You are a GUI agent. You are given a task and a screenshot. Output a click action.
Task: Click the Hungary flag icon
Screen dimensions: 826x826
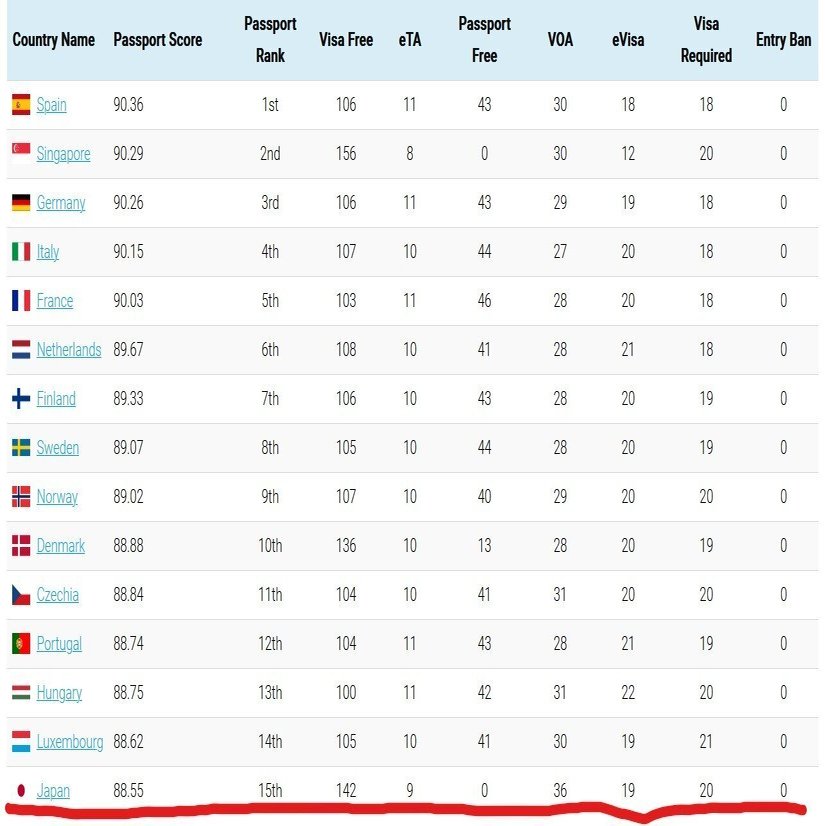21,692
